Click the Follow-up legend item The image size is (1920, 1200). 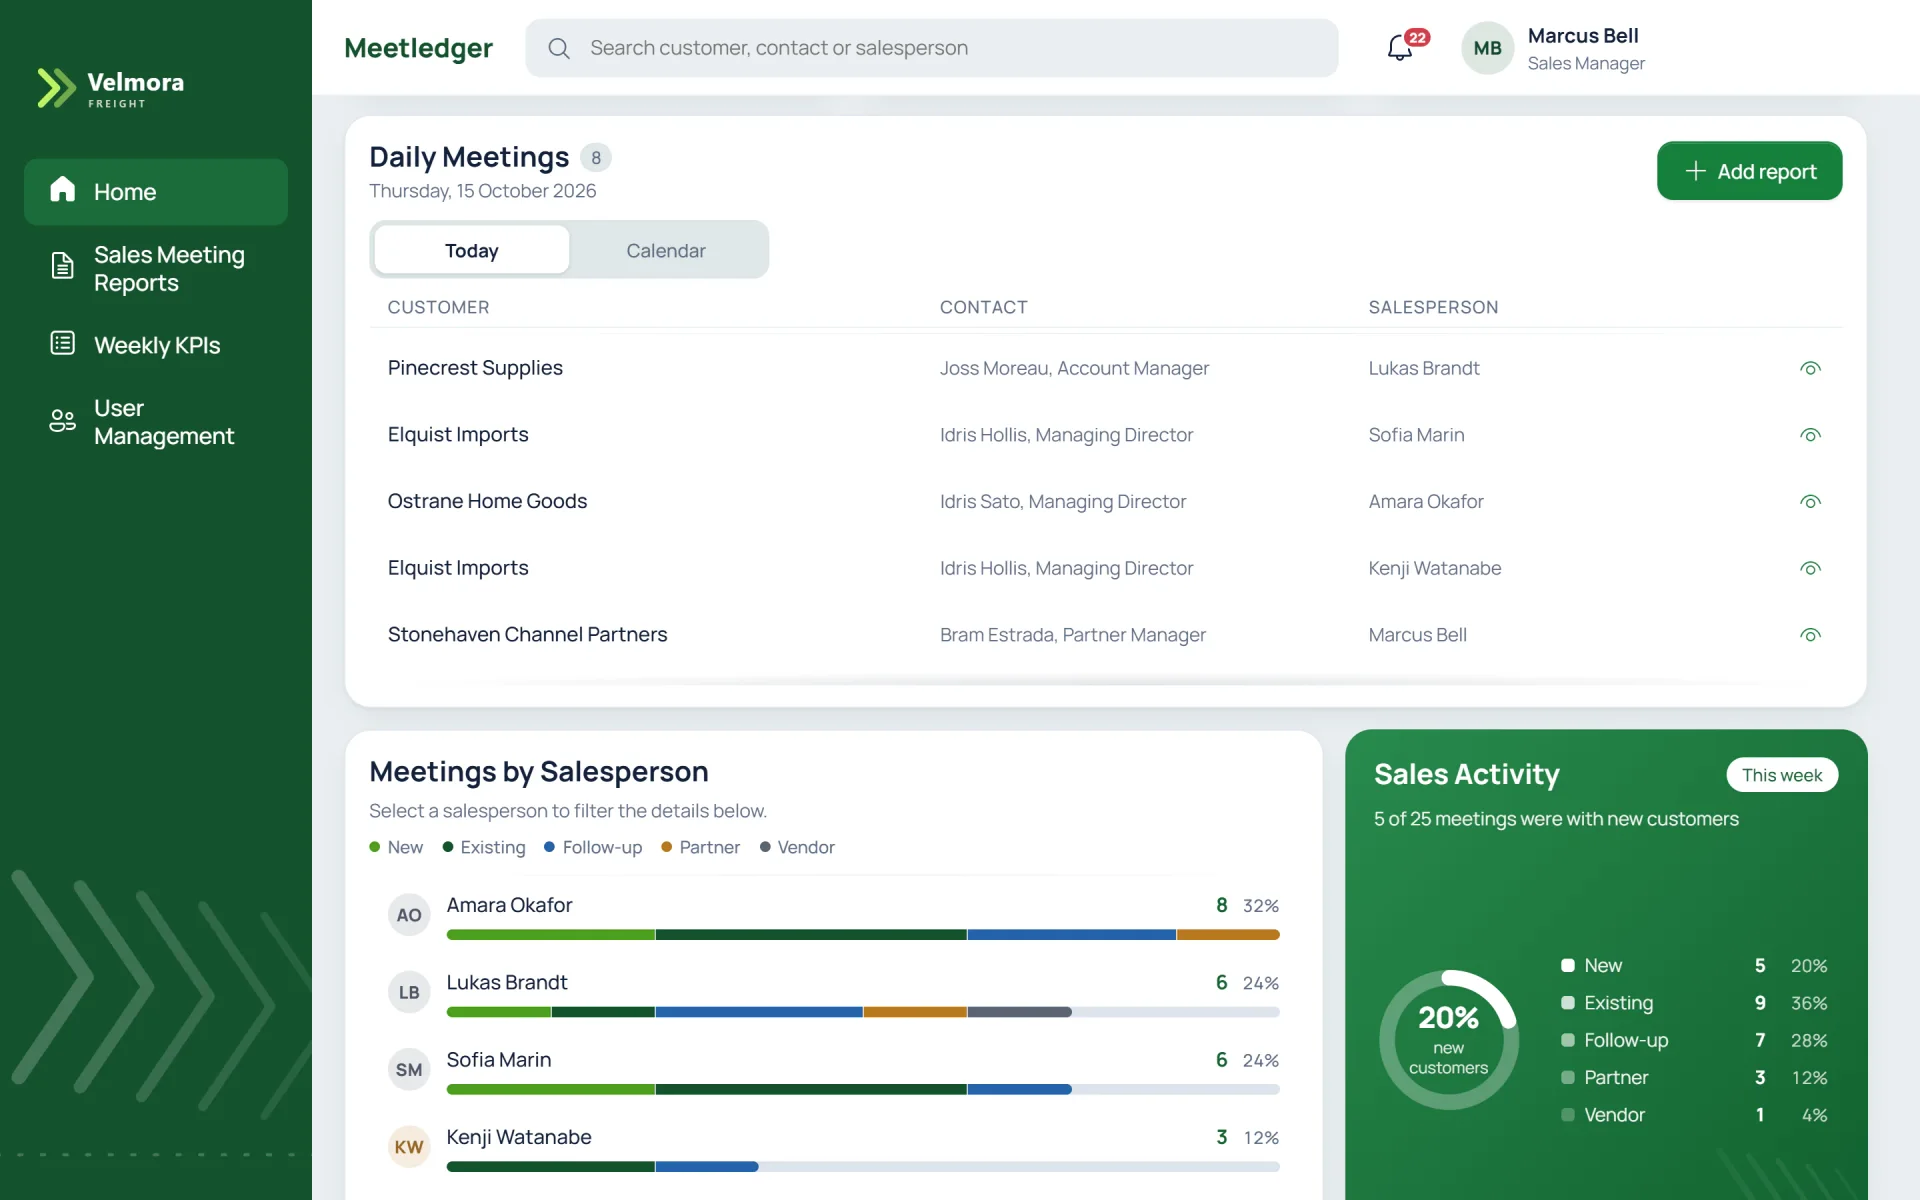593,847
